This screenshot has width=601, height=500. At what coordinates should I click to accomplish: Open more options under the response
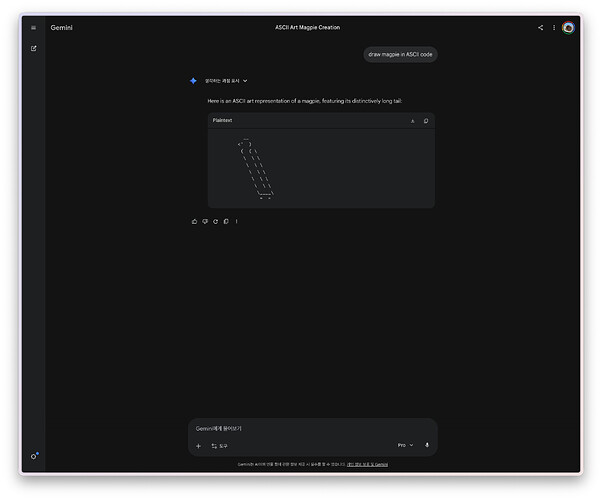(x=236, y=221)
